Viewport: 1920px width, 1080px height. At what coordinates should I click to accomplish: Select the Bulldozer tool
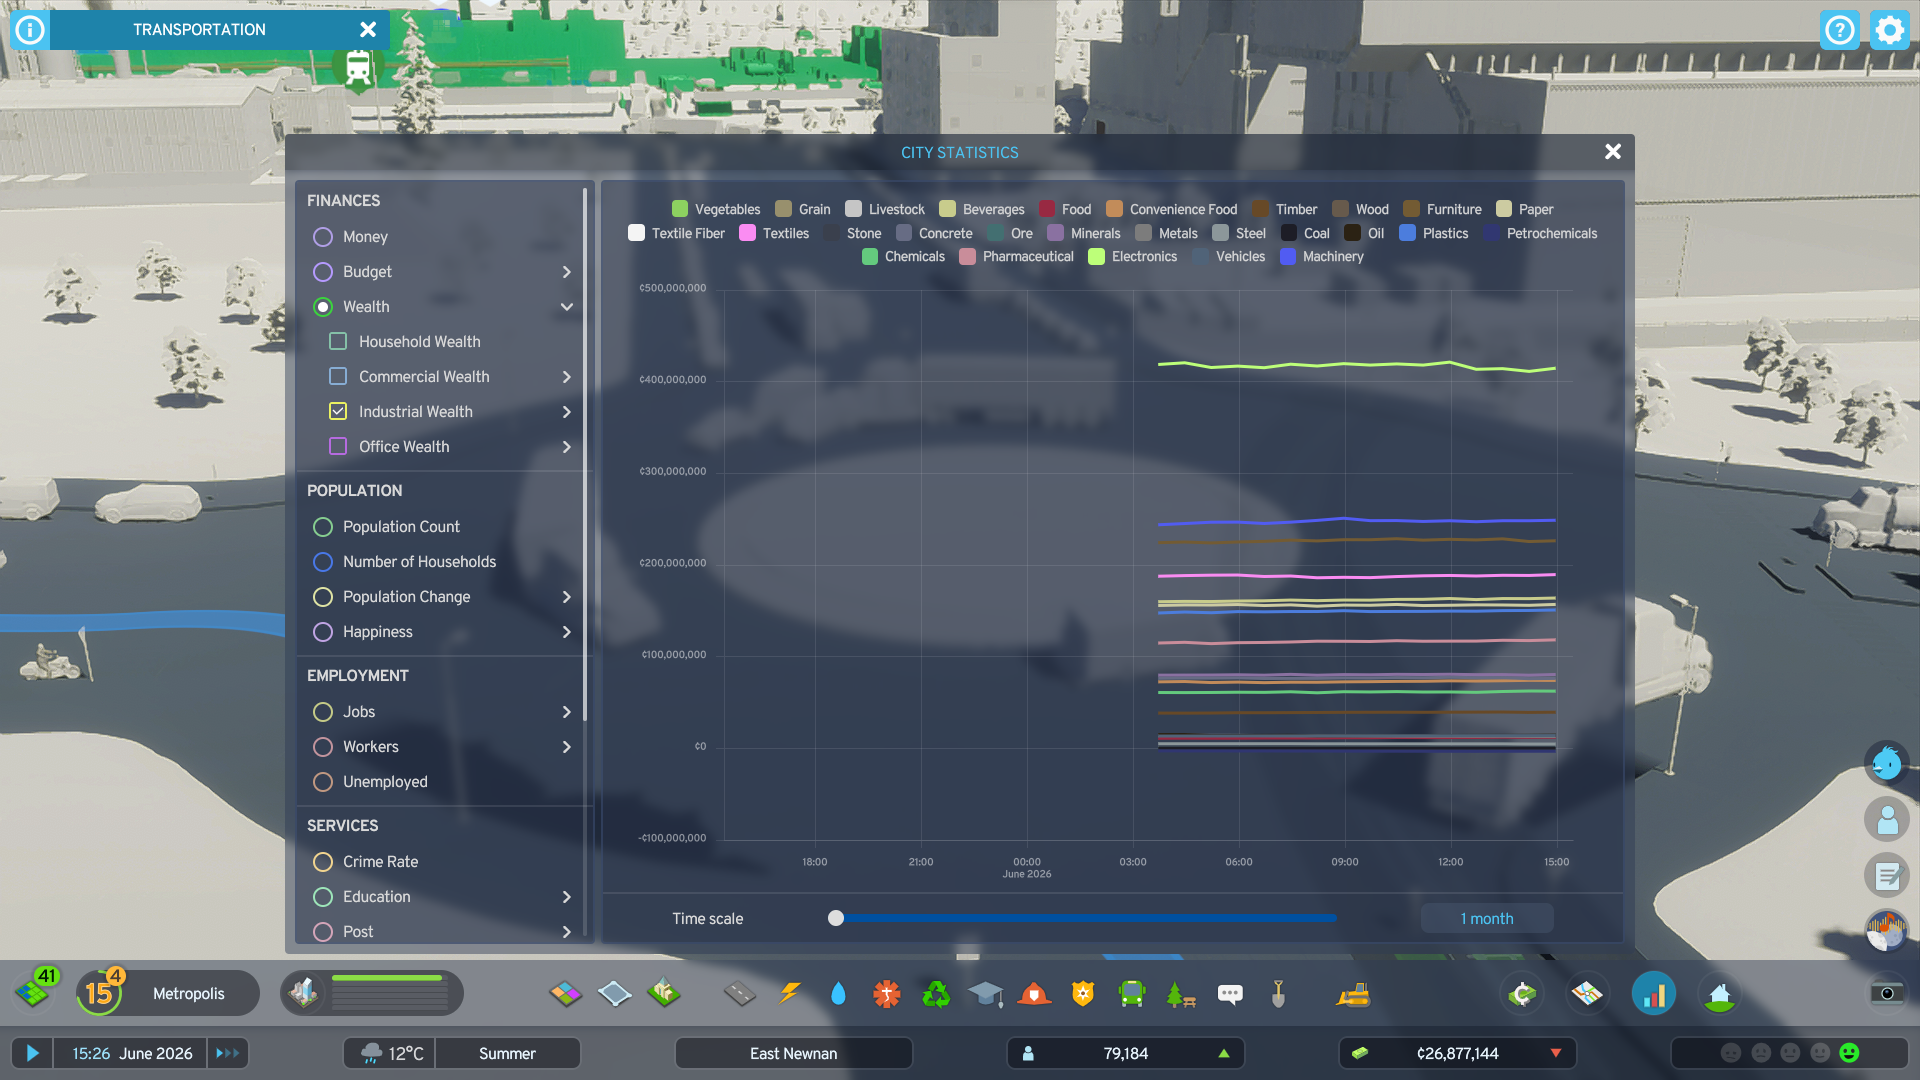[1353, 994]
